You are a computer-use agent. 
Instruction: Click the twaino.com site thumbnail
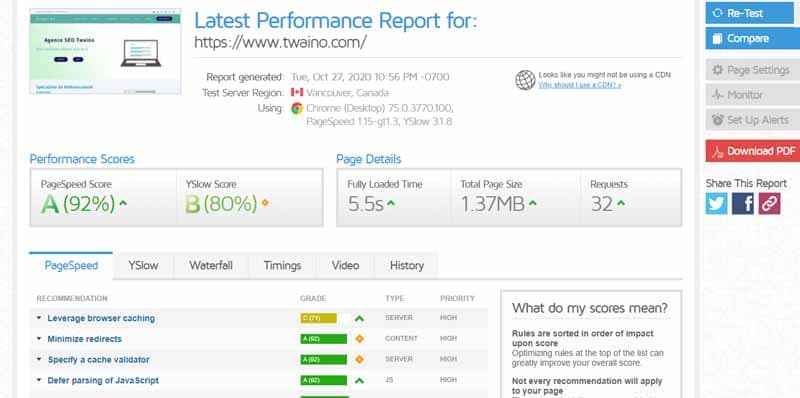pyautogui.click(x=105, y=51)
